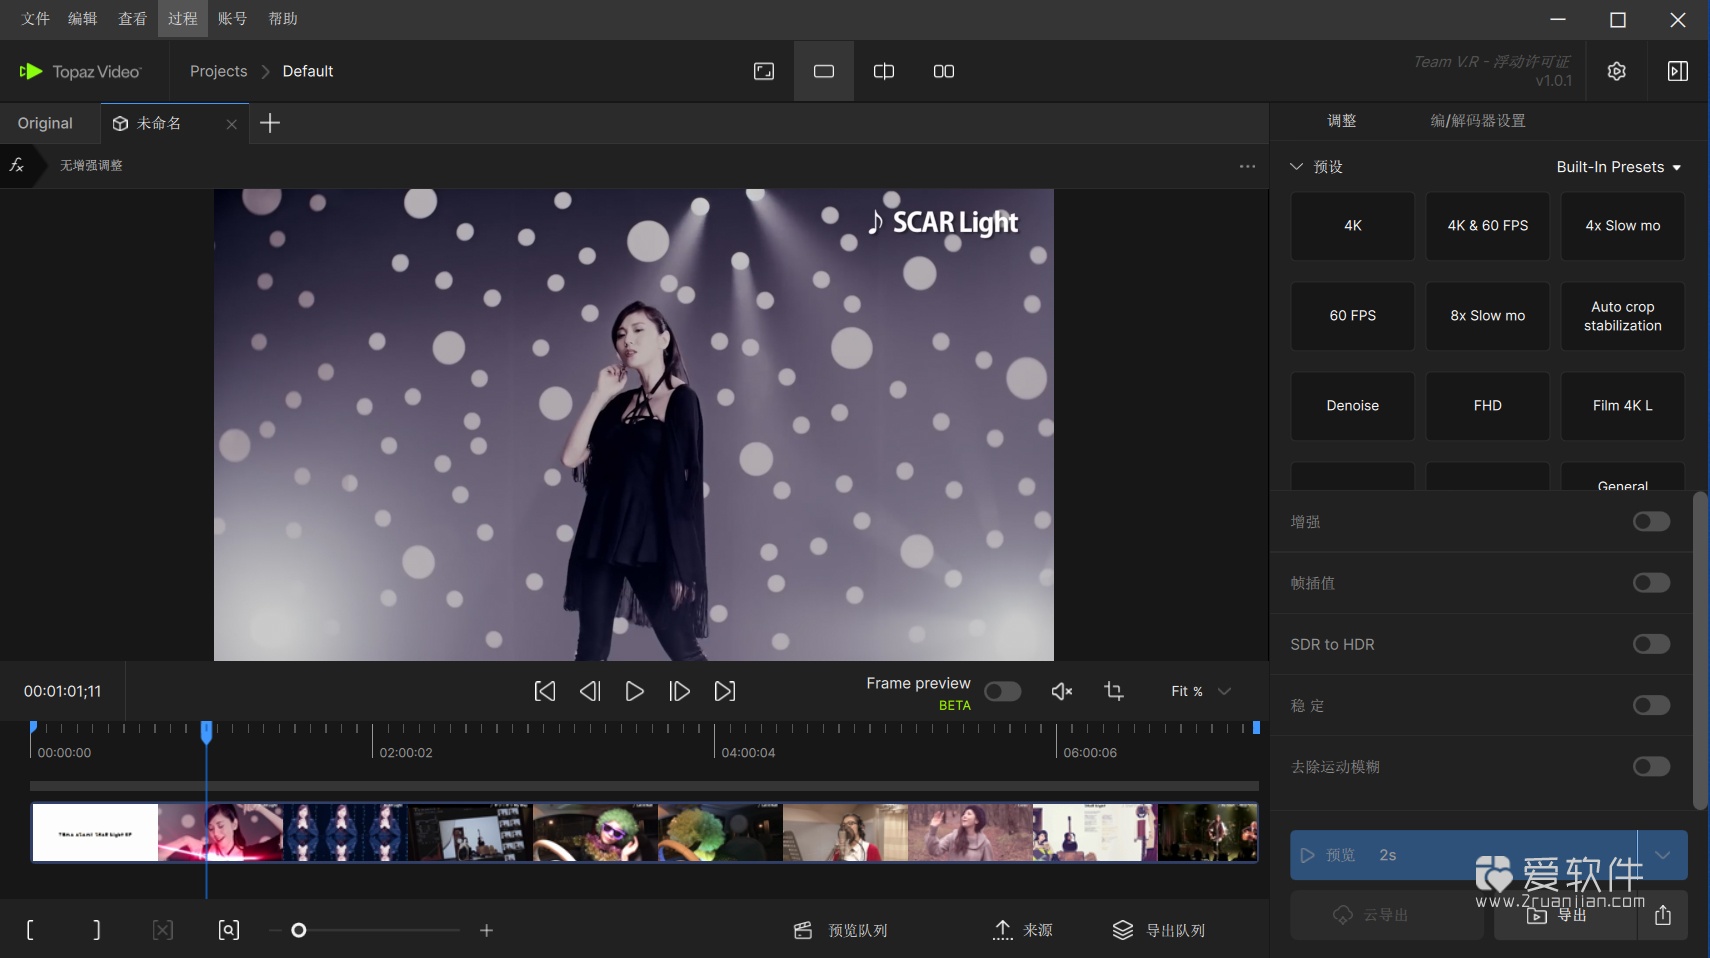Collapse the right side panel

[x=1677, y=71]
